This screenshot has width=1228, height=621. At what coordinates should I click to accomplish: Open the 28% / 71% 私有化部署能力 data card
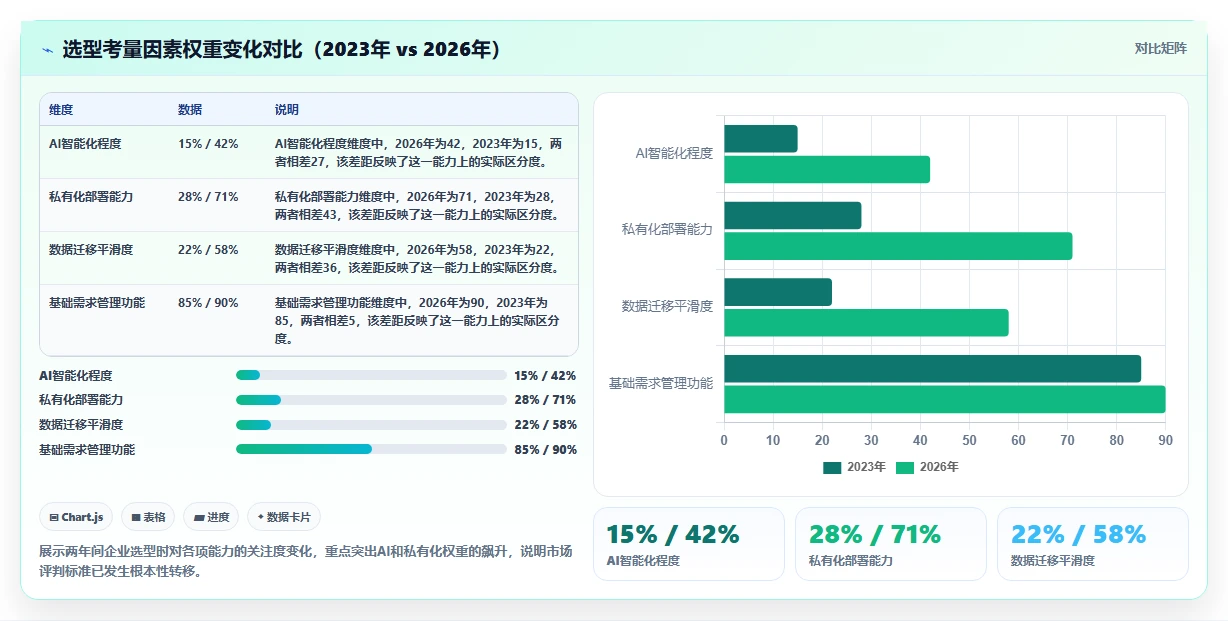click(x=891, y=544)
